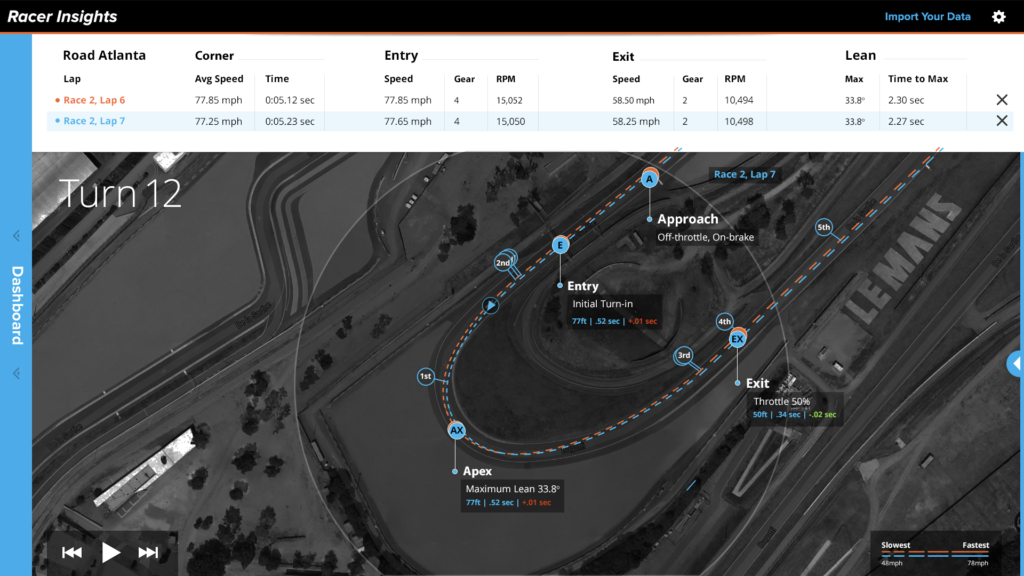This screenshot has width=1024, height=576.
Task: Select Race 2, Lap 6 row label
Action: coord(94,100)
